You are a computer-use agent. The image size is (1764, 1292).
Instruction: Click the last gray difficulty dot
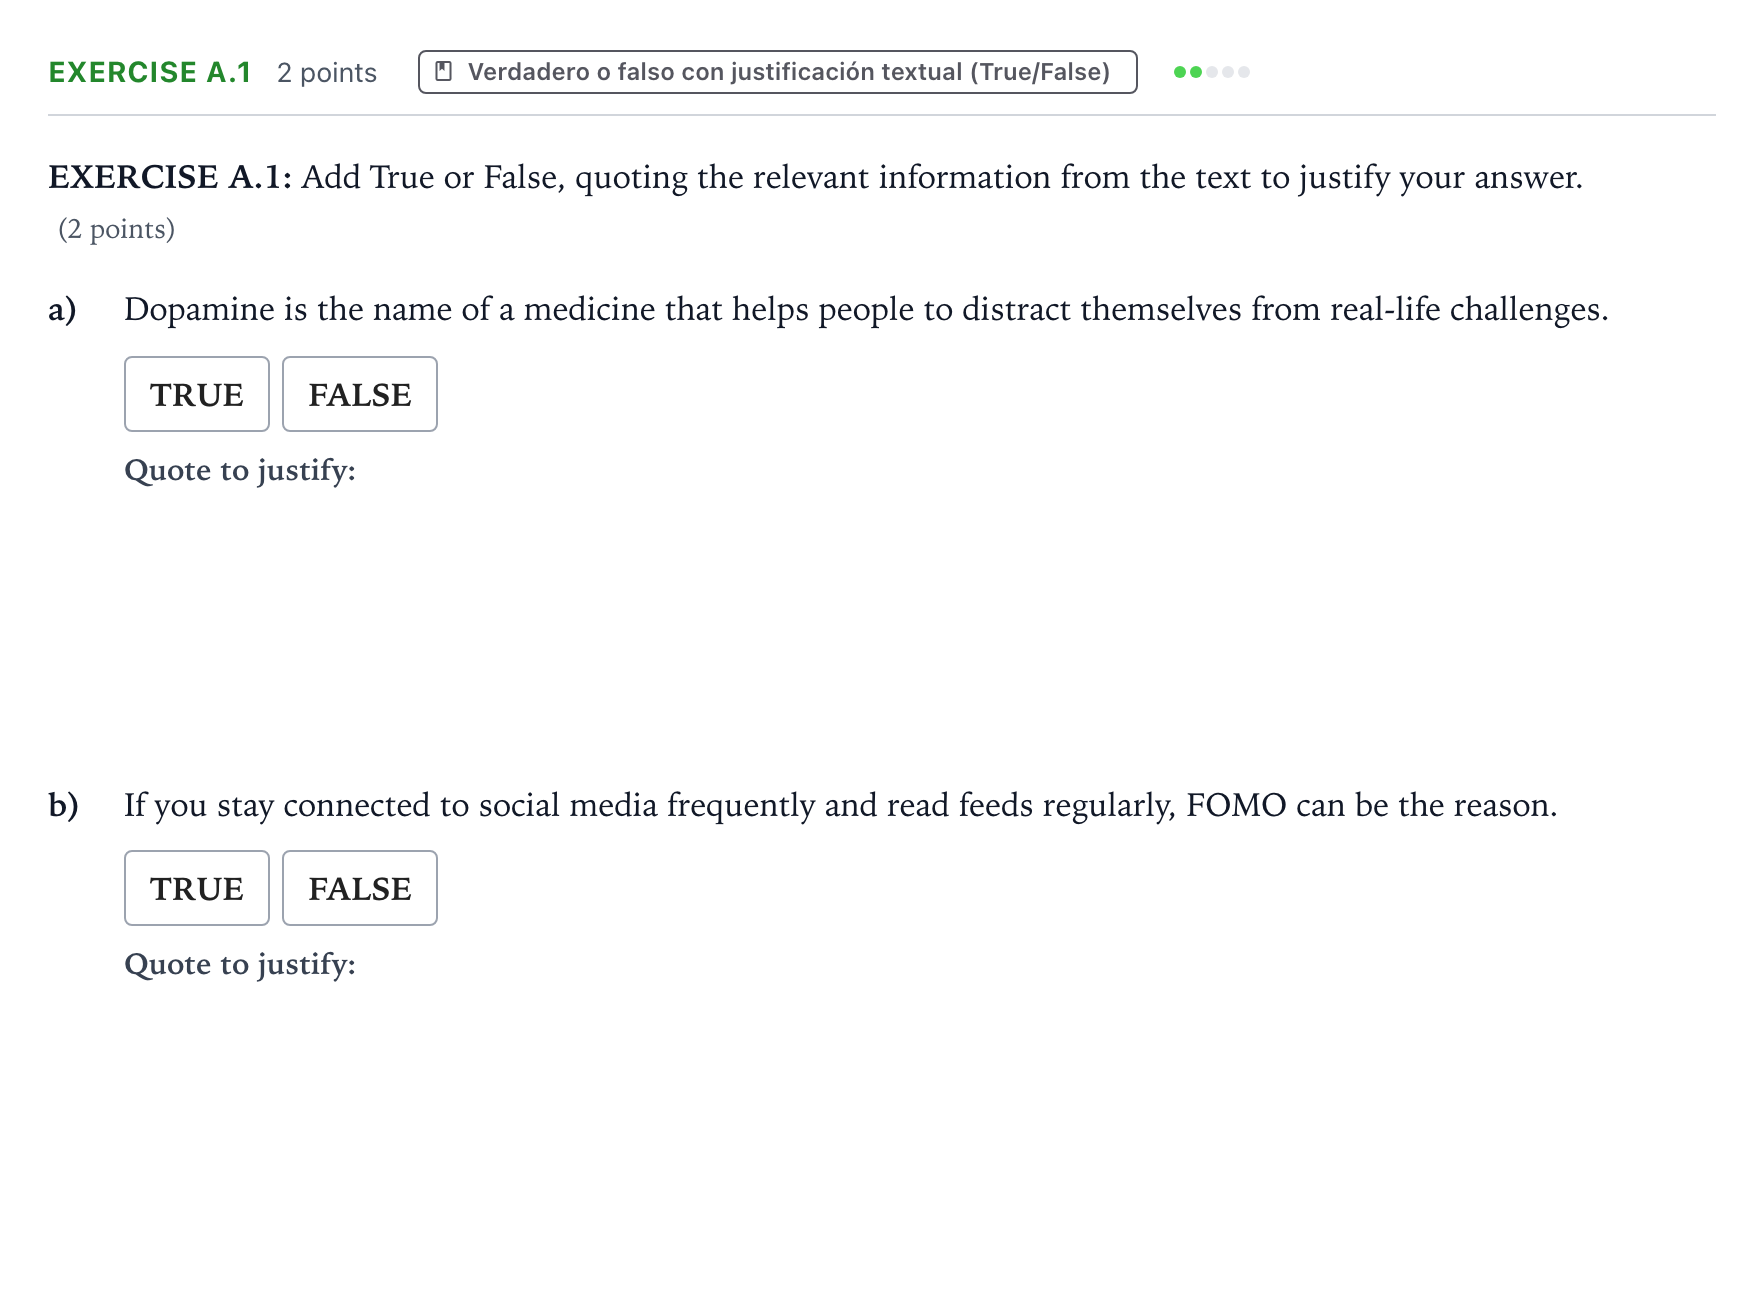[x=1244, y=72]
